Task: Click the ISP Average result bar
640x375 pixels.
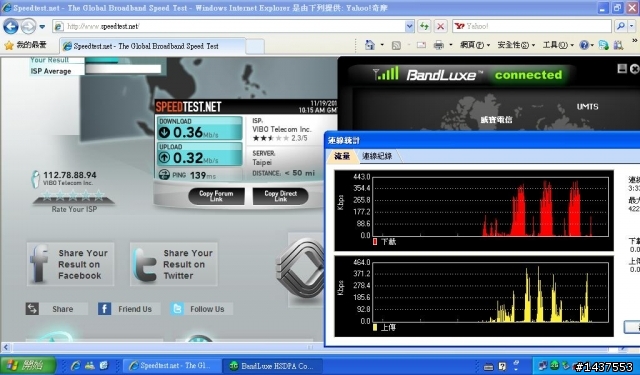Action: [x=123, y=69]
